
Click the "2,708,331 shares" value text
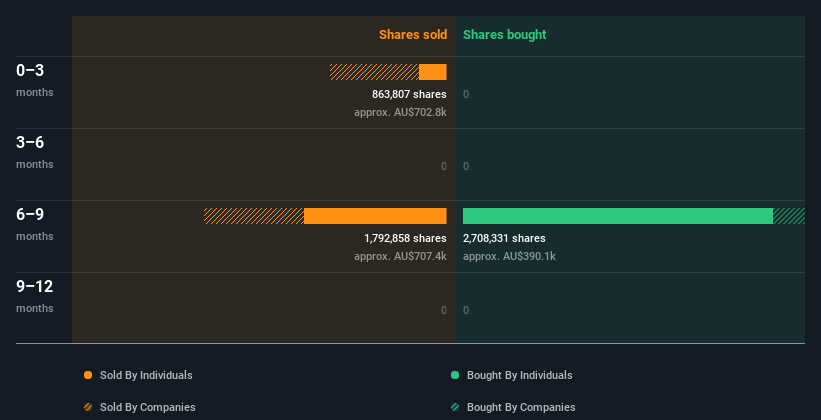coord(504,238)
